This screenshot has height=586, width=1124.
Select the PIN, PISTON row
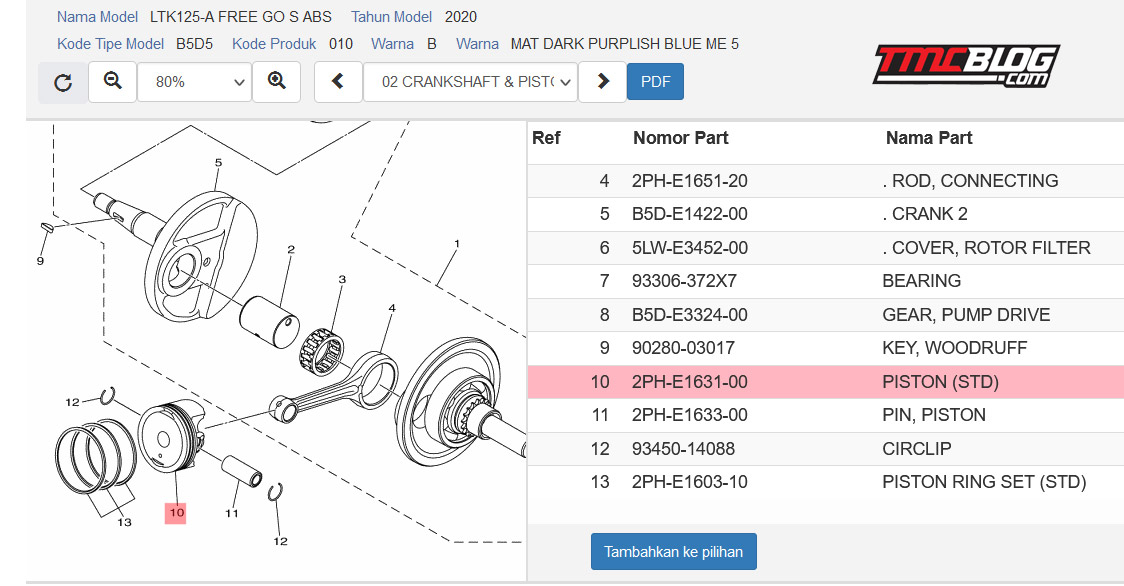click(826, 415)
